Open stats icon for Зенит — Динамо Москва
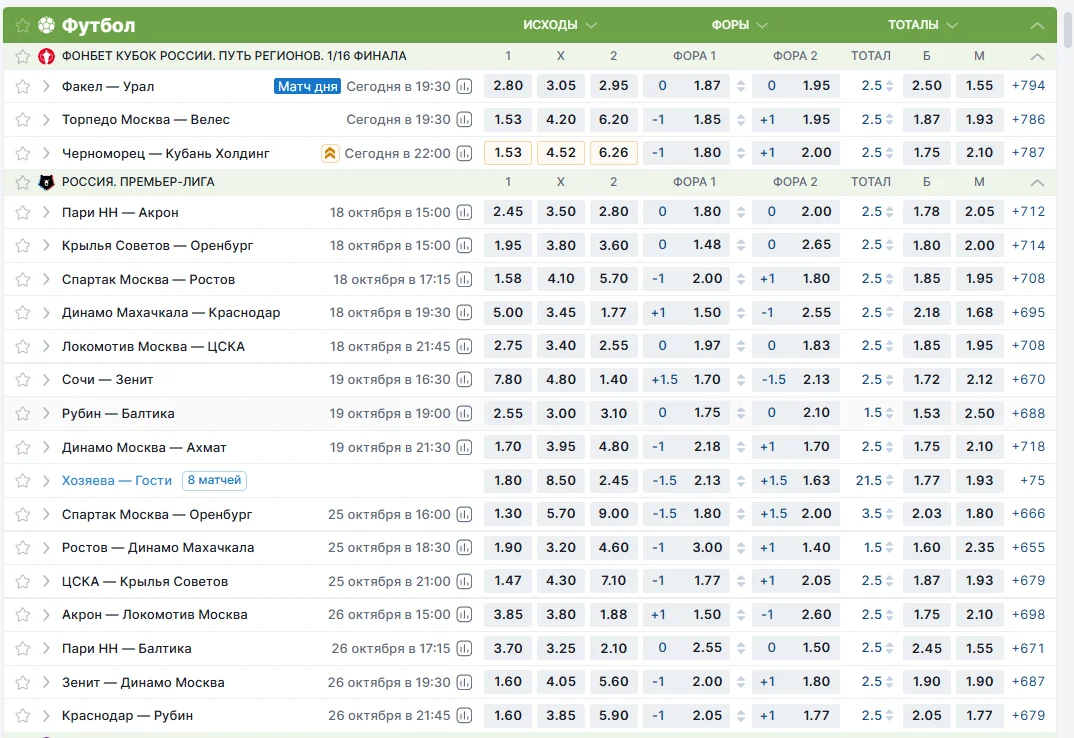This screenshot has height=738, width=1074. click(x=464, y=683)
